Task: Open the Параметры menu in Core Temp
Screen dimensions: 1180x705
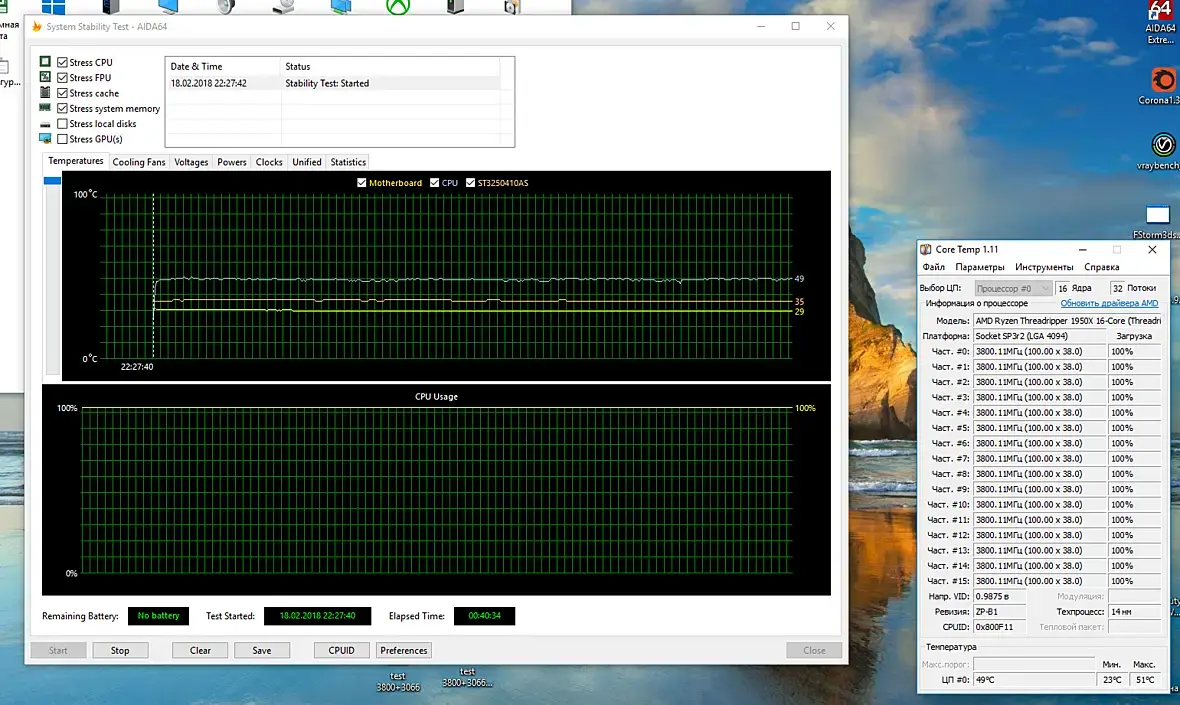Action: coord(980,267)
